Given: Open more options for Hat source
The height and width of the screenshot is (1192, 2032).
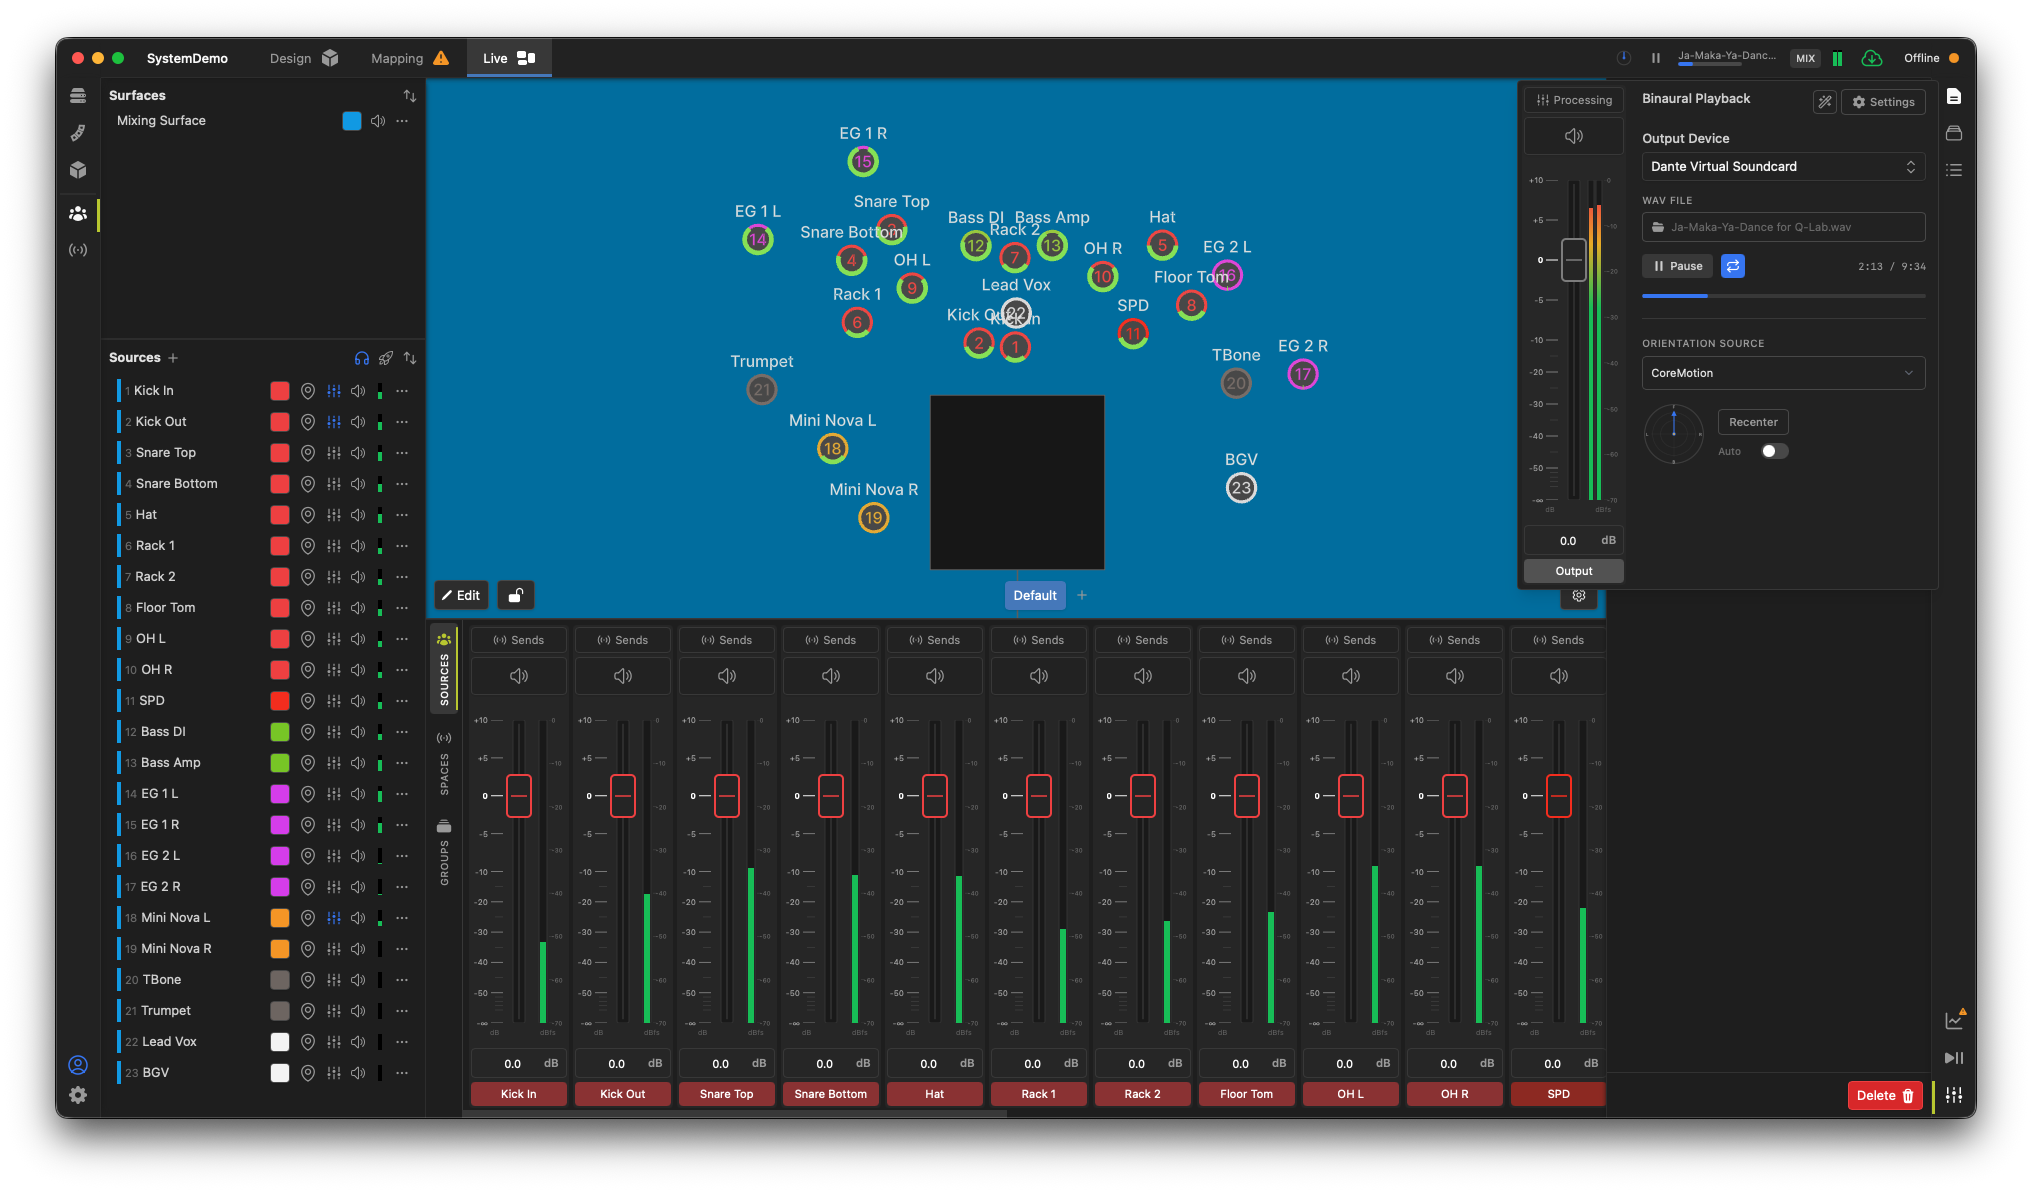Looking at the screenshot, I should pos(402,515).
